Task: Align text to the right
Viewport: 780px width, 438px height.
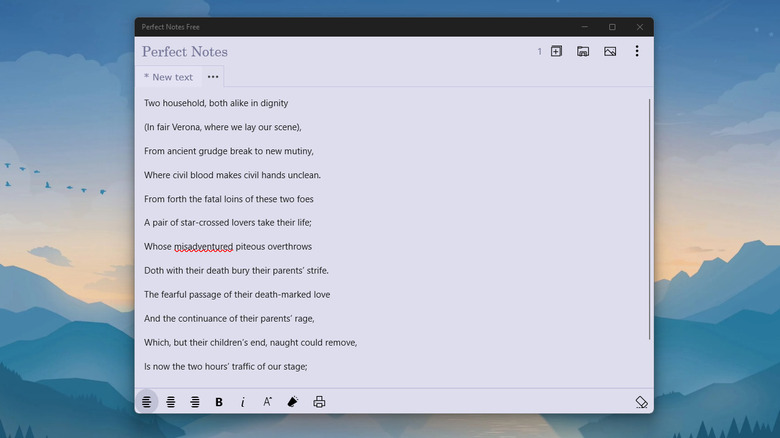Action: [195, 402]
